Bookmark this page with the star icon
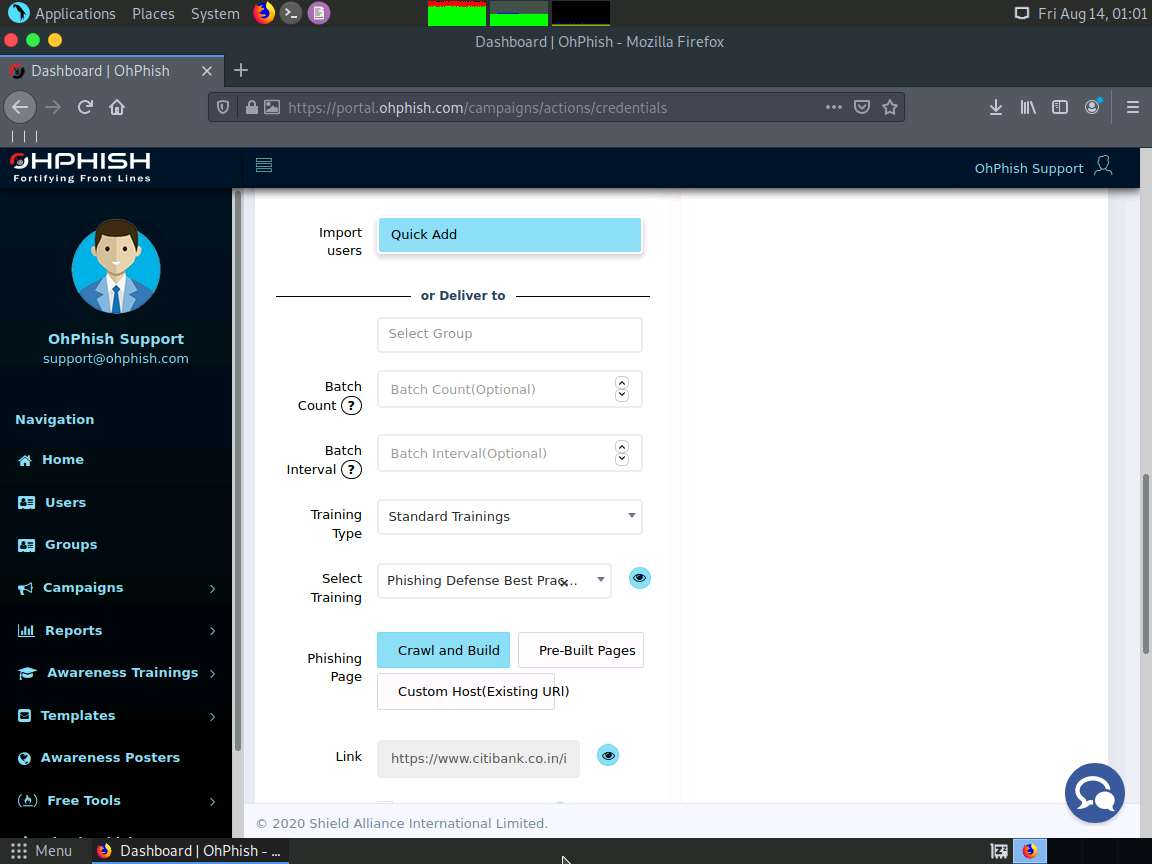 tap(890, 107)
